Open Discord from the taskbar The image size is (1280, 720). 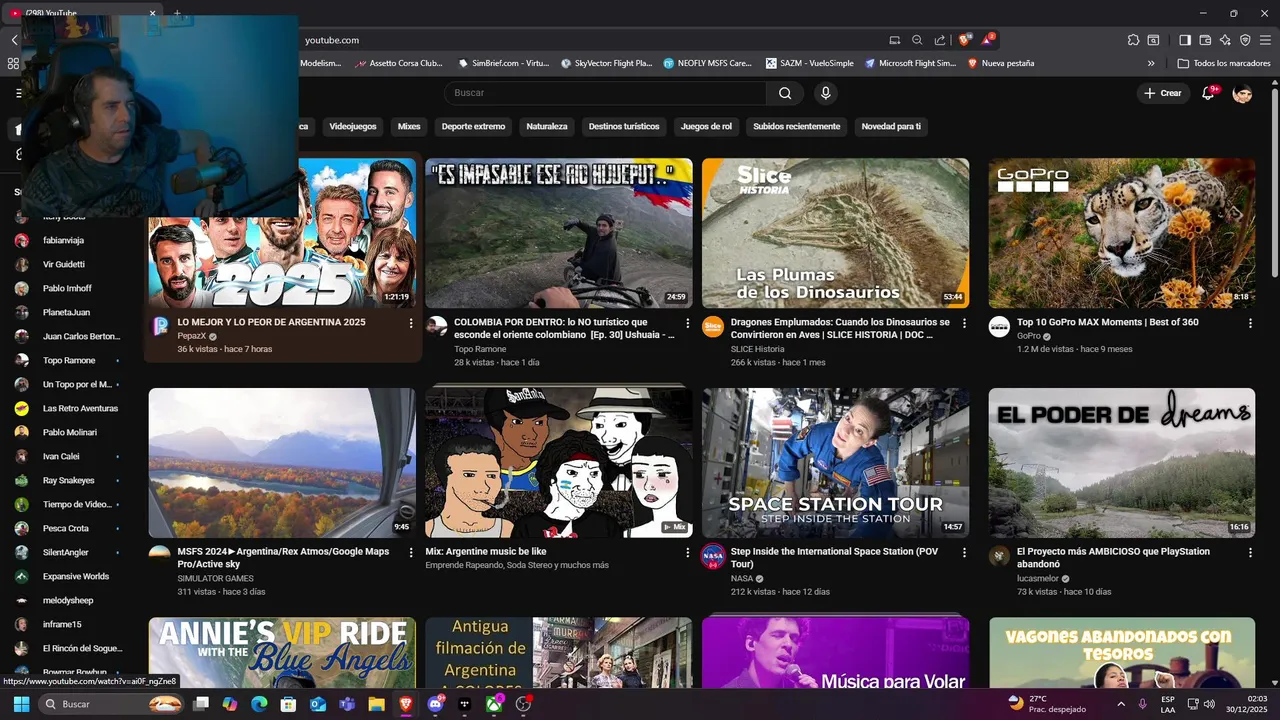(435, 704)
